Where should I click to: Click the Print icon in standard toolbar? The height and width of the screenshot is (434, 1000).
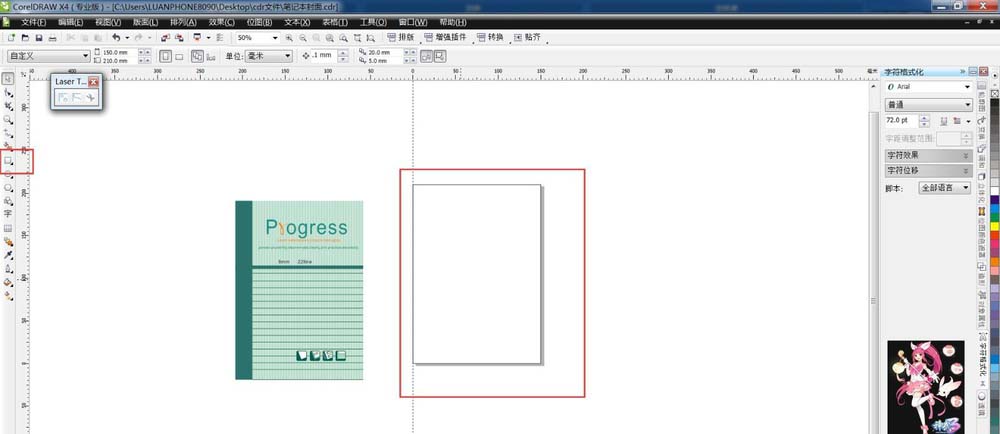point(53,38)
